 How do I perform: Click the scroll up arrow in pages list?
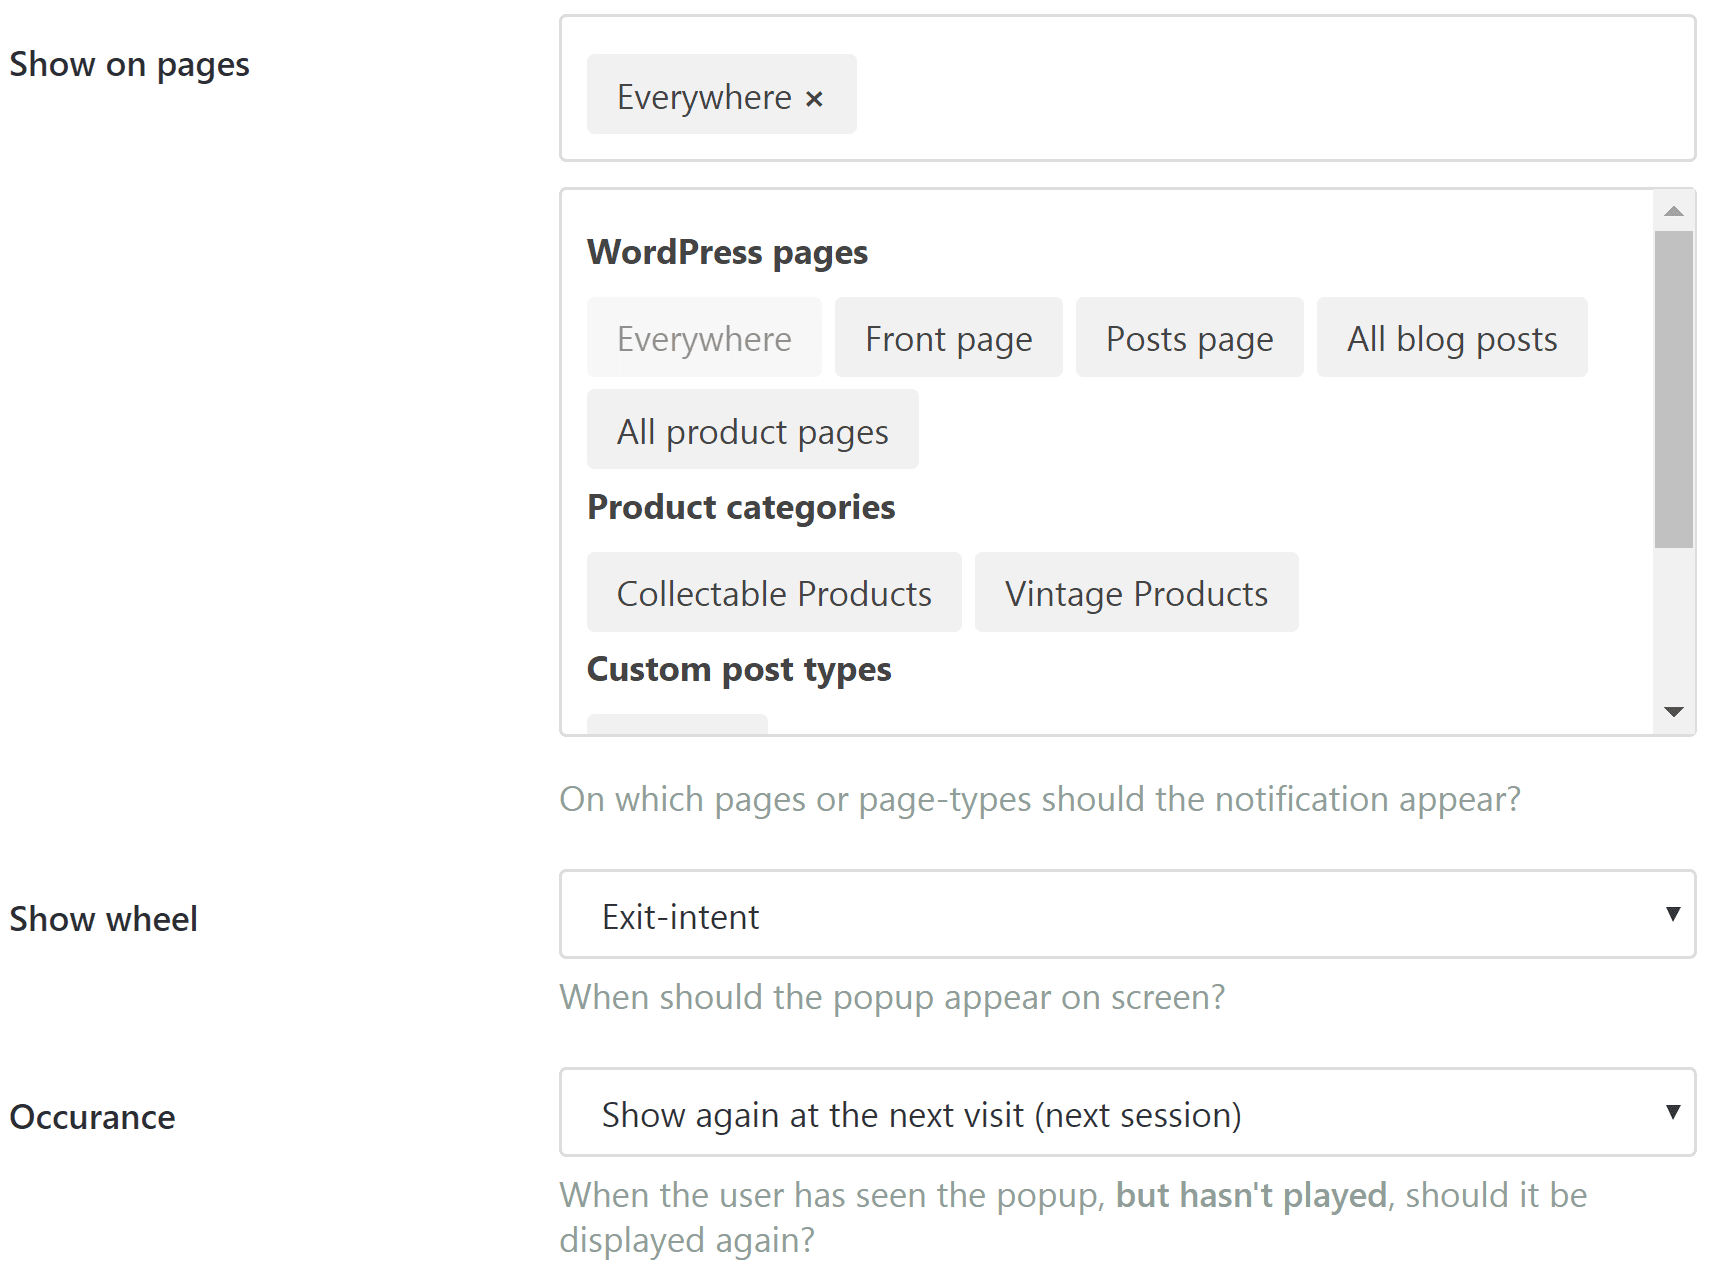coord(1673,211)
